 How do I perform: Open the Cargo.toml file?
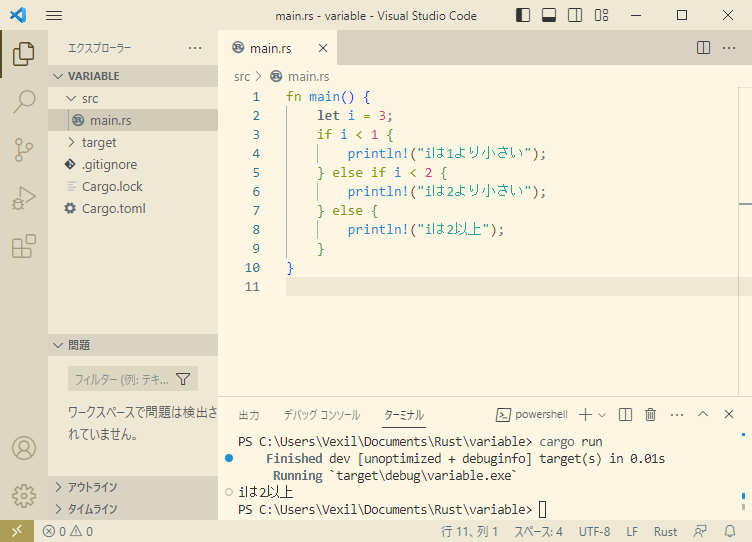tap(133, 209)
